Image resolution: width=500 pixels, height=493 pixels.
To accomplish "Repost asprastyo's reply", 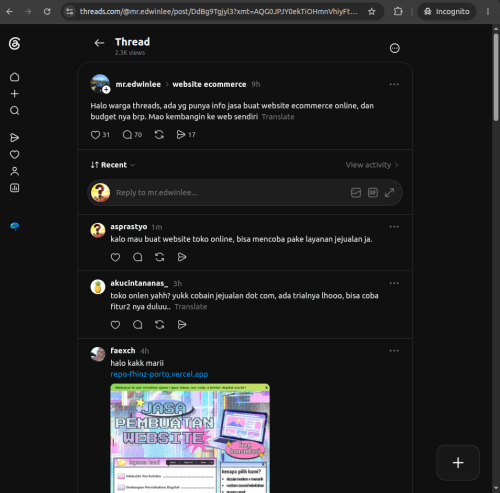I will pyautogui.click(x=159, y=257).
